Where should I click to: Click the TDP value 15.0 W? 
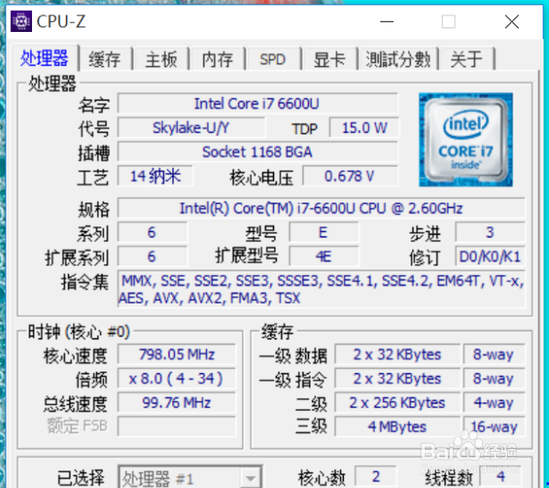[x=364, y=128]
